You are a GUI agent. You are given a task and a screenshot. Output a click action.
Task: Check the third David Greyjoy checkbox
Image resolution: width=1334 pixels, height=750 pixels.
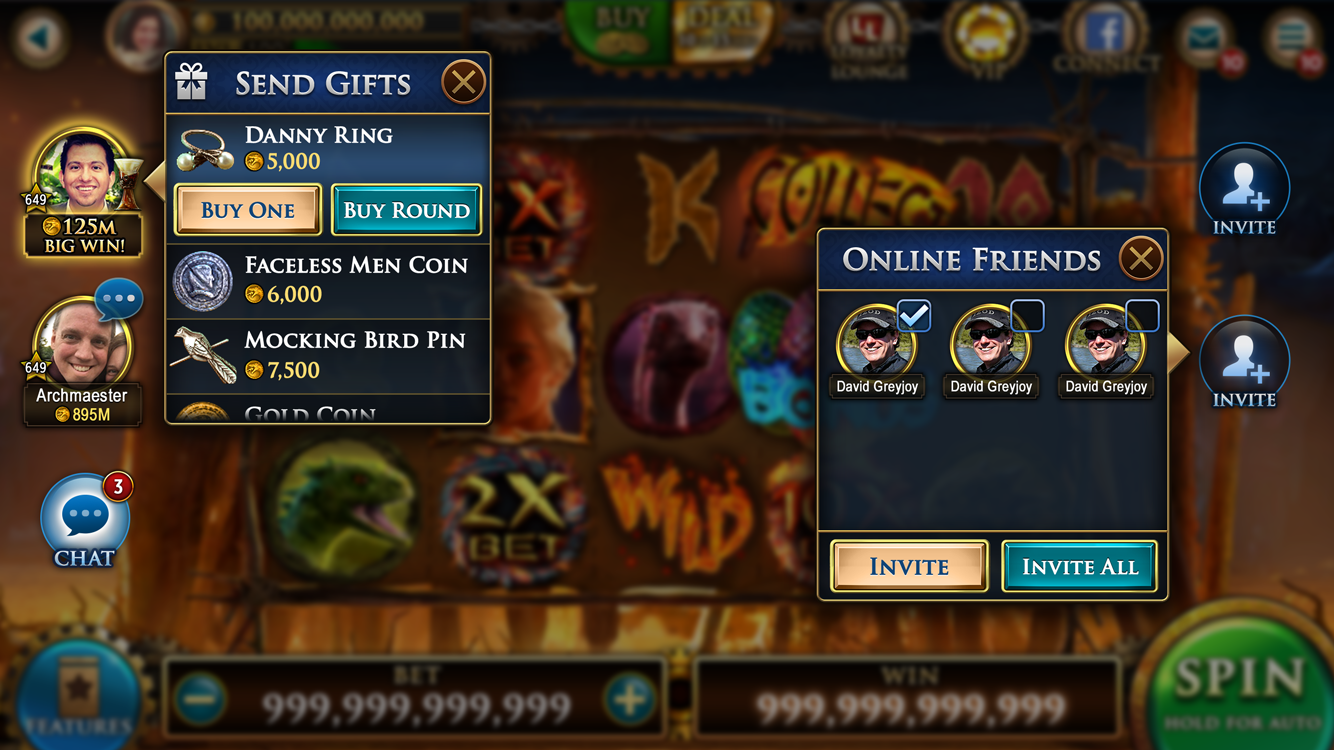[1143, 315]
